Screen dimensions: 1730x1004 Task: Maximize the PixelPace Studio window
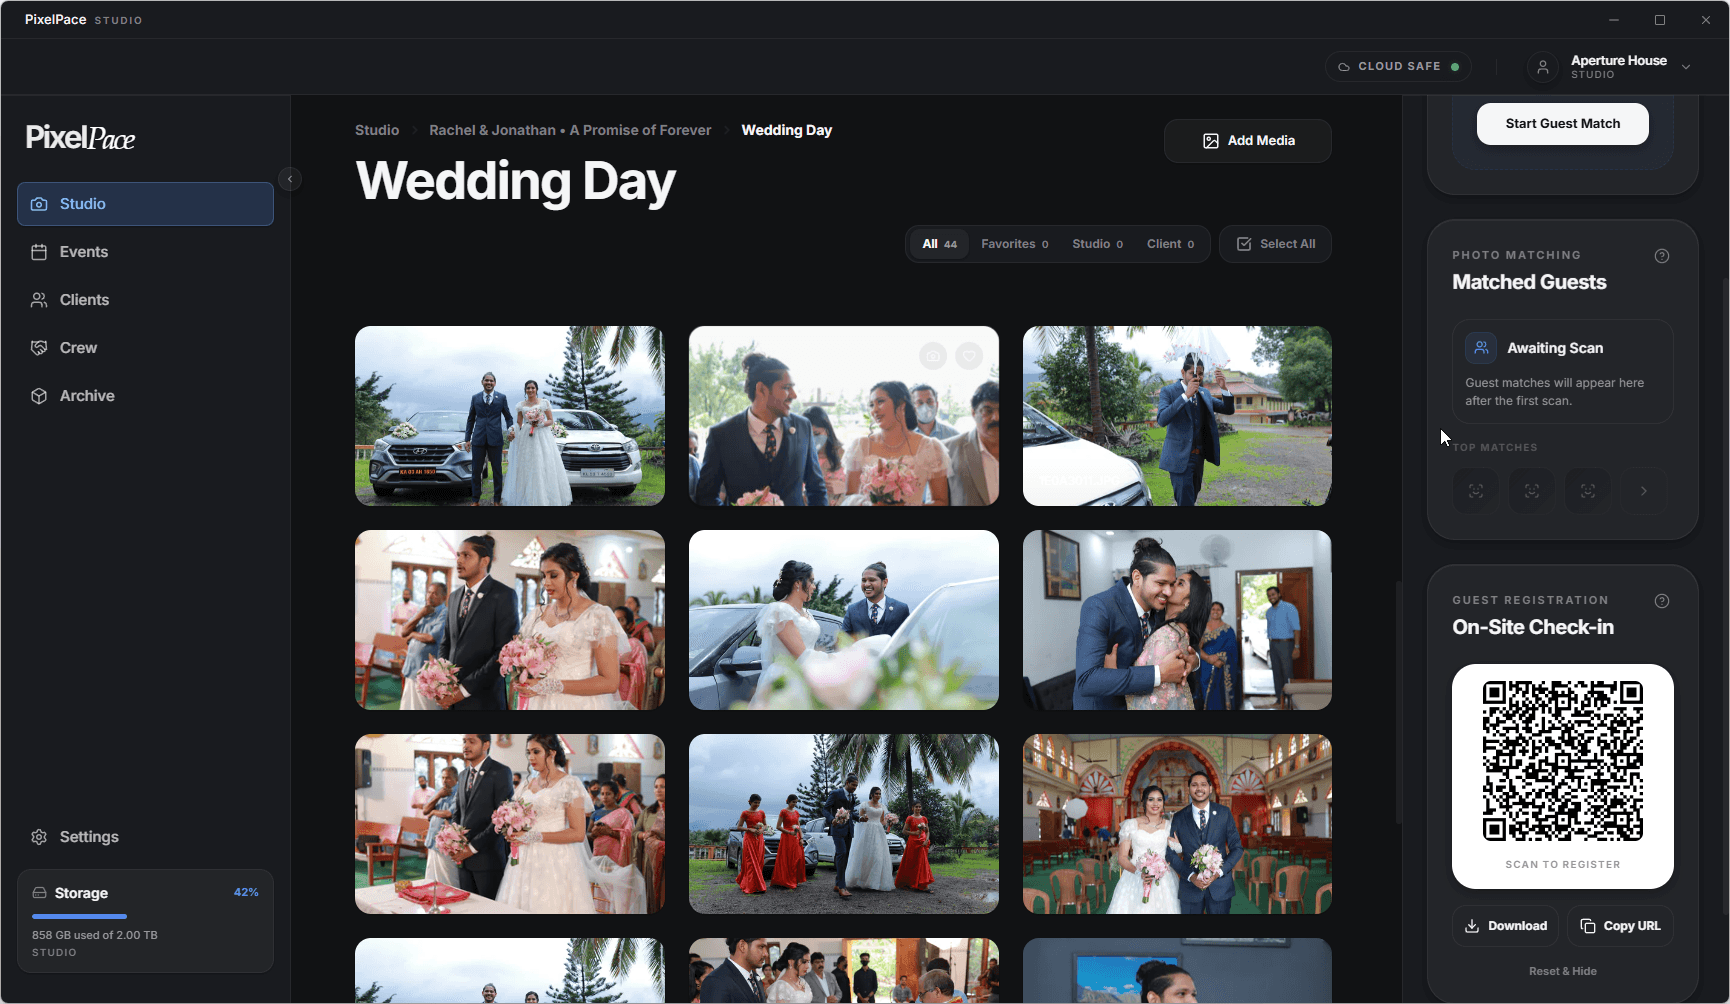[x=1660, y=20]
